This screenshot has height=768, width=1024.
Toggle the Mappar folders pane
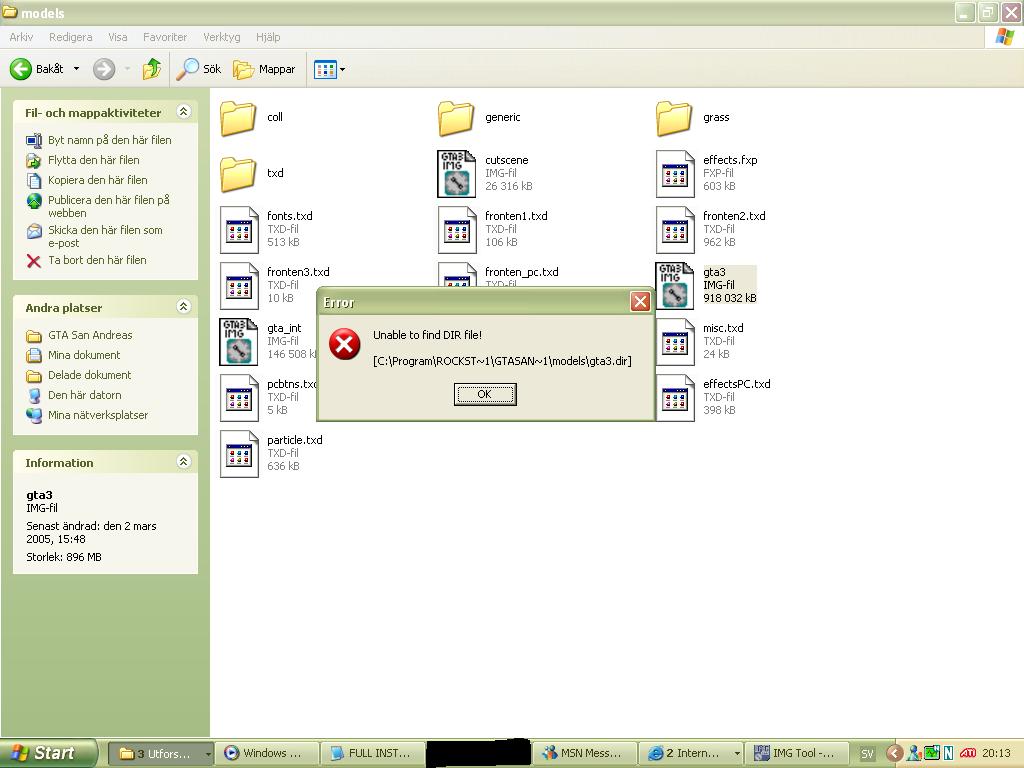coord(264,69)
